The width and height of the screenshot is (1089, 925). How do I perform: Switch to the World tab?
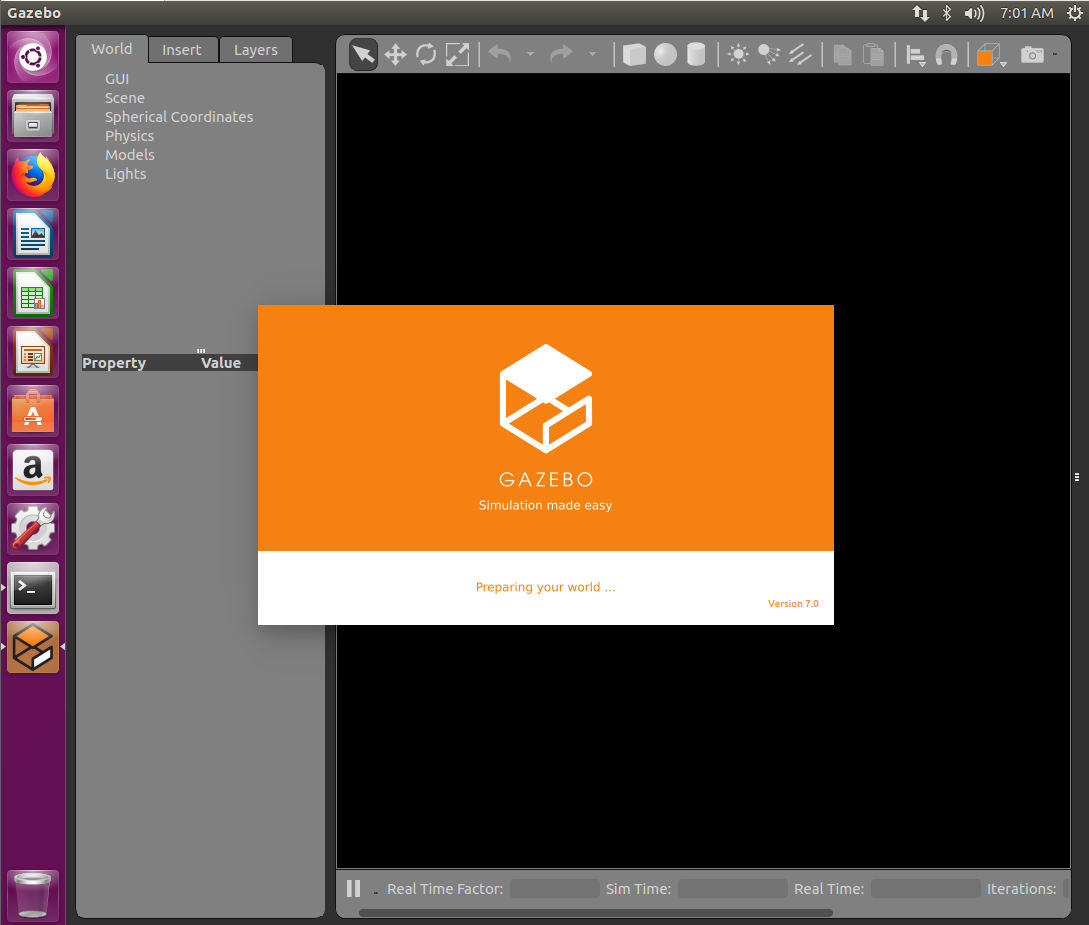(x=112, y=49)
